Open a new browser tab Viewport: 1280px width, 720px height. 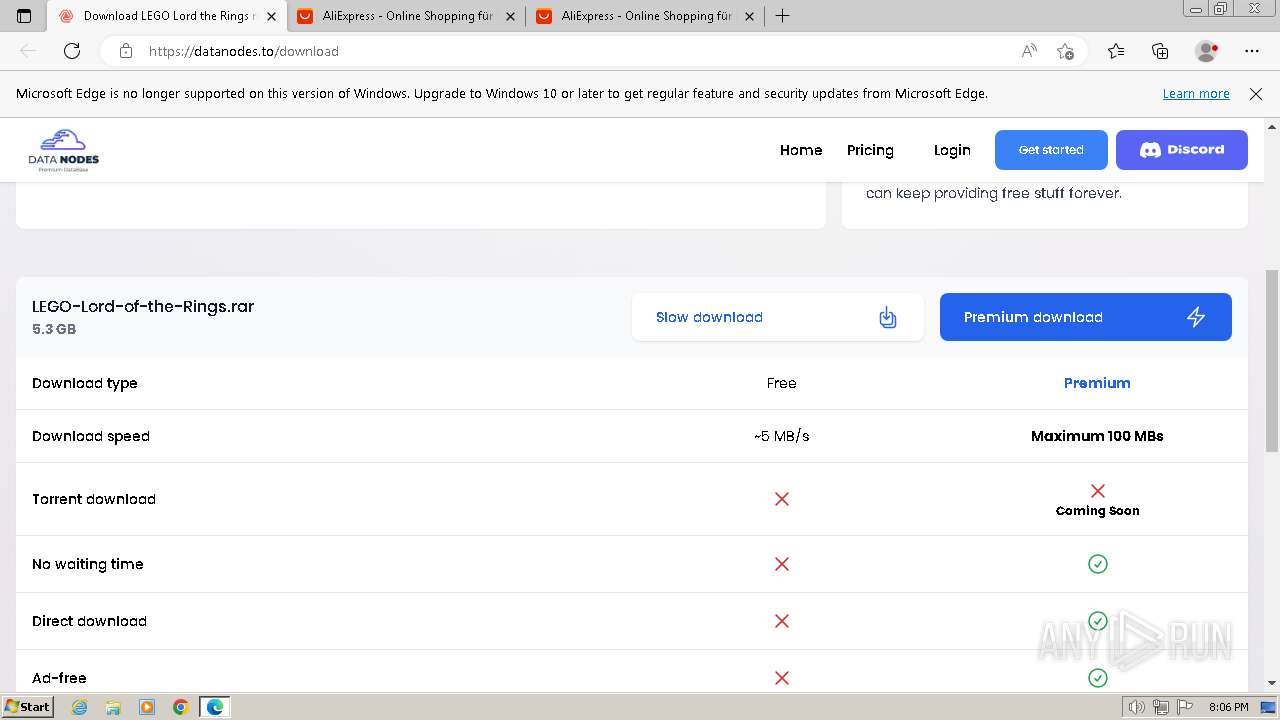(x=783, y=16)
